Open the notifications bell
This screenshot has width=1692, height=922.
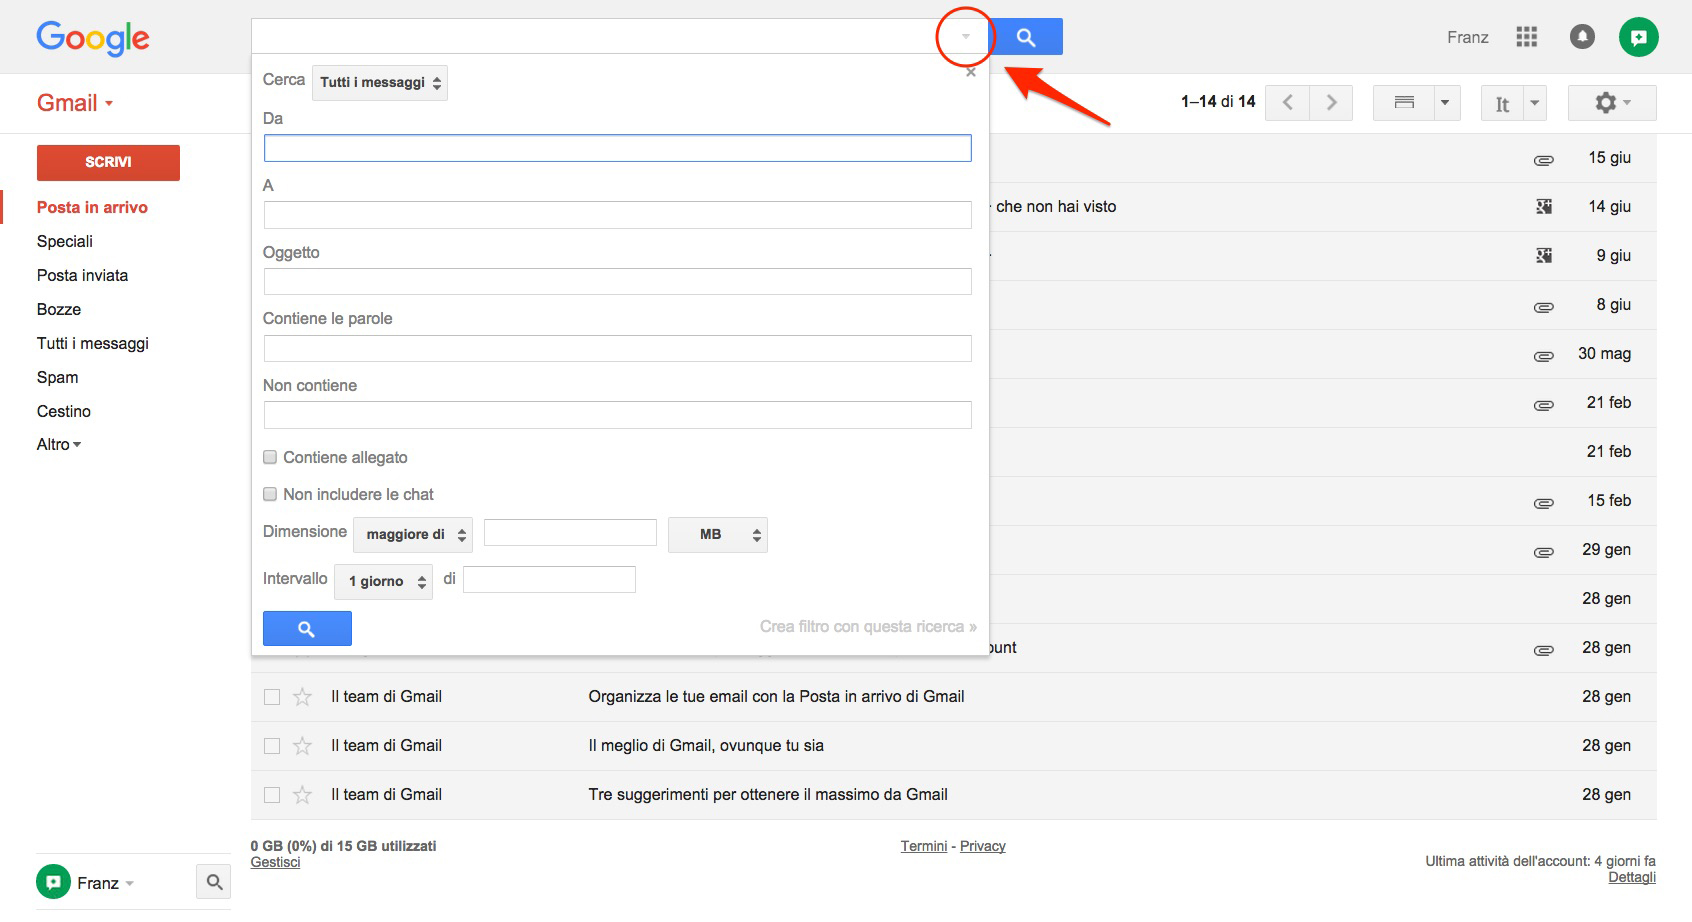point(1582,37)
